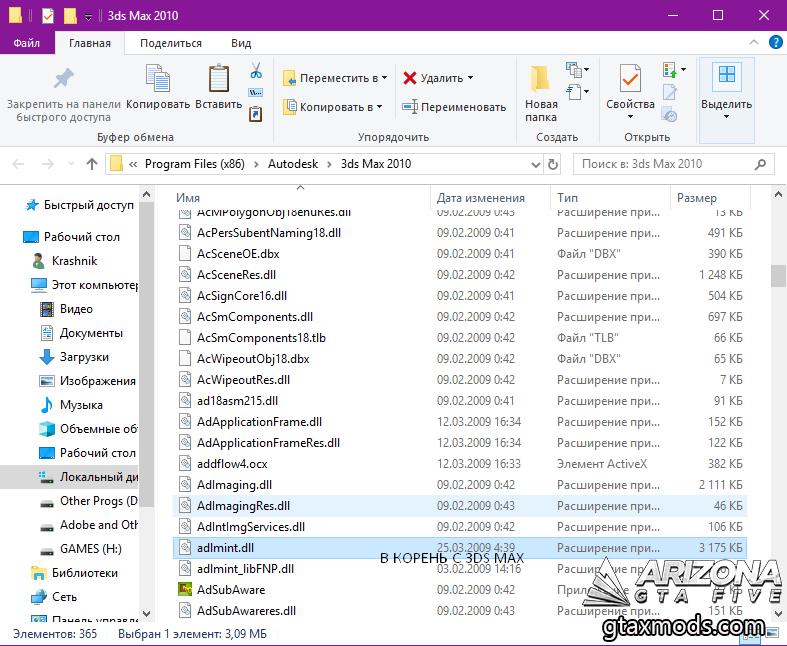Open the Удалить dropdown menu
Image resolution: width=787 pixels, height=646 pixels.
point(470,78)
